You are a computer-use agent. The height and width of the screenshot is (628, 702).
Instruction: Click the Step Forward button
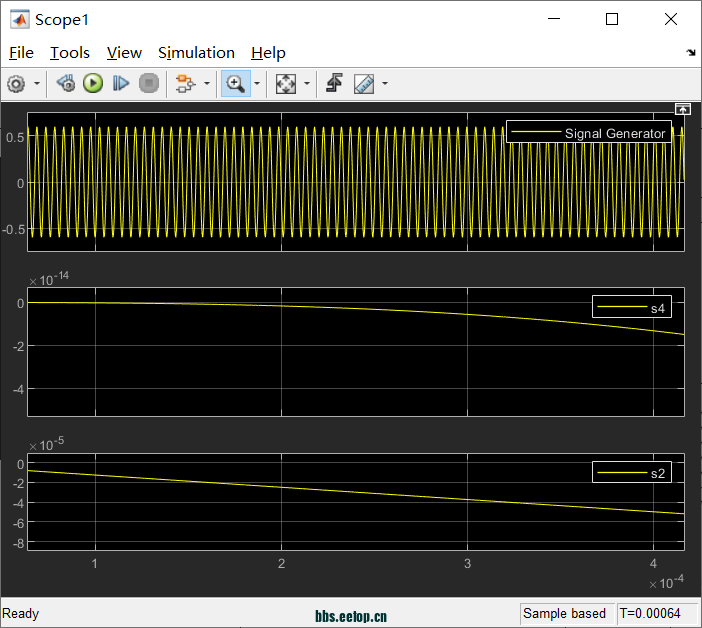(x=121, y=84)
